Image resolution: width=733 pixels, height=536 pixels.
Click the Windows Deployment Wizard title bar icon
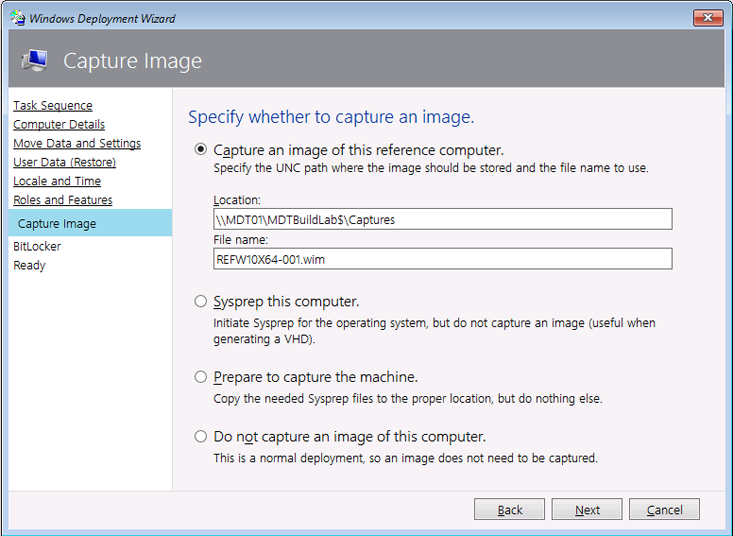tap(17, 18)
